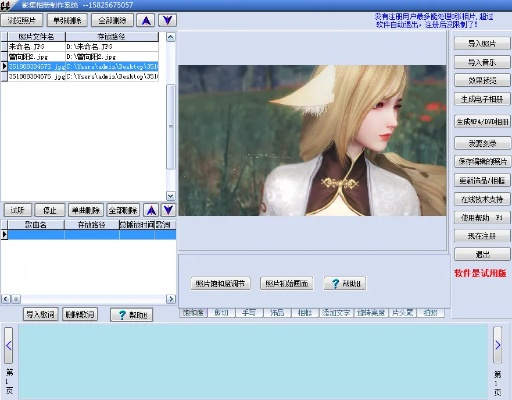Select the second .jpg row stored on D:
Screen dimensions: 512x400
[x=80, y=56]
